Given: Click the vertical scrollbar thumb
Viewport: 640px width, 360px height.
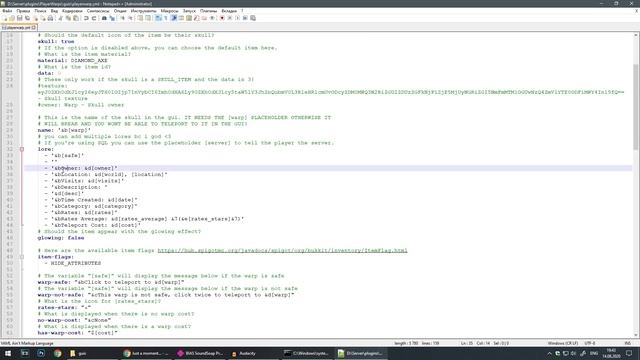Looking at the screenshot, I should point(636,106).
